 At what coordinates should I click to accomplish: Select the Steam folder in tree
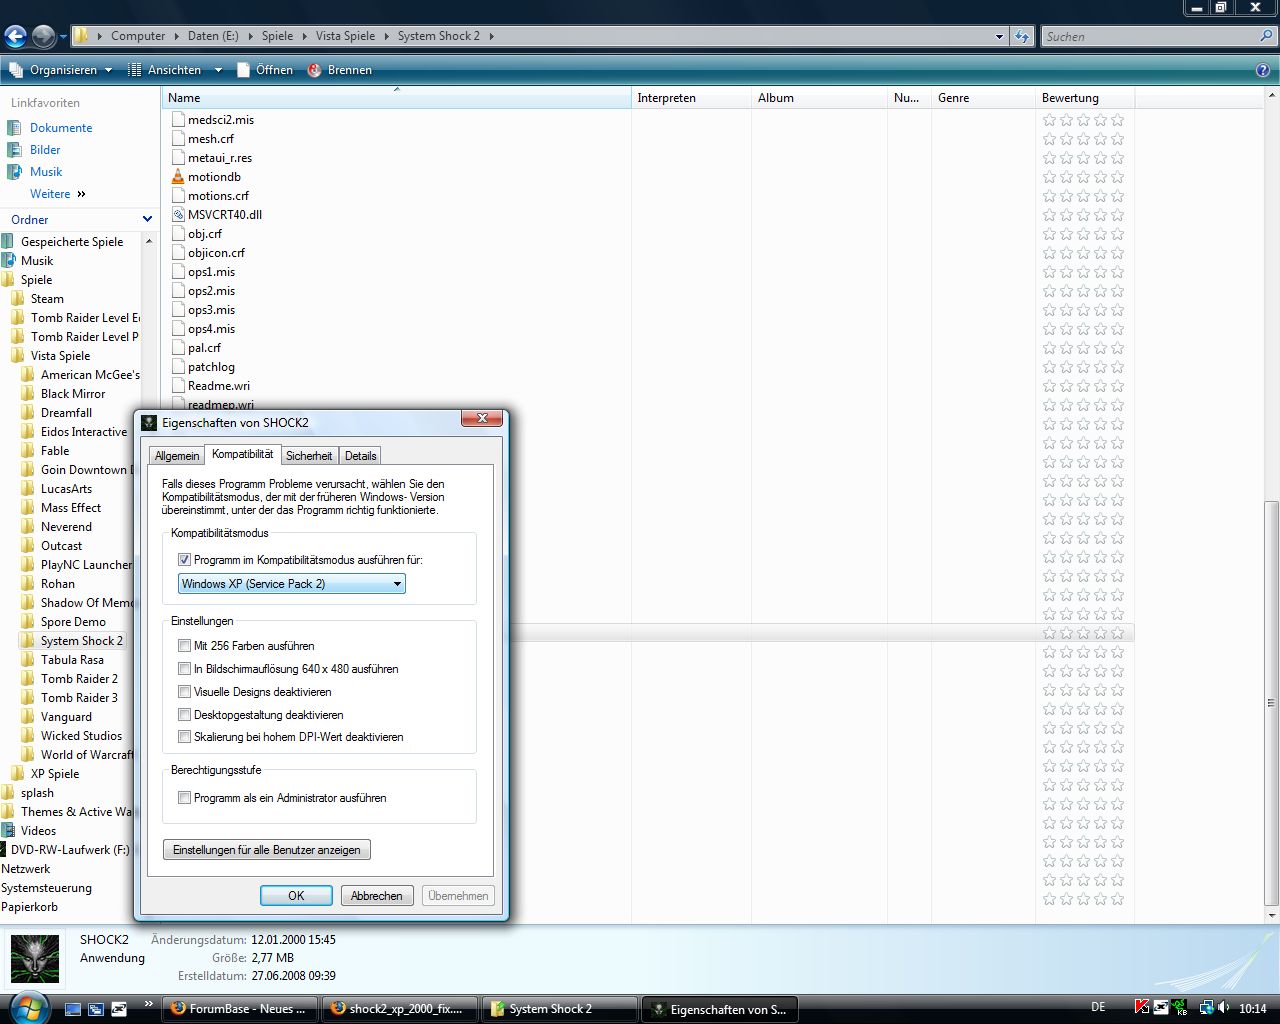[x=47, y=299]
